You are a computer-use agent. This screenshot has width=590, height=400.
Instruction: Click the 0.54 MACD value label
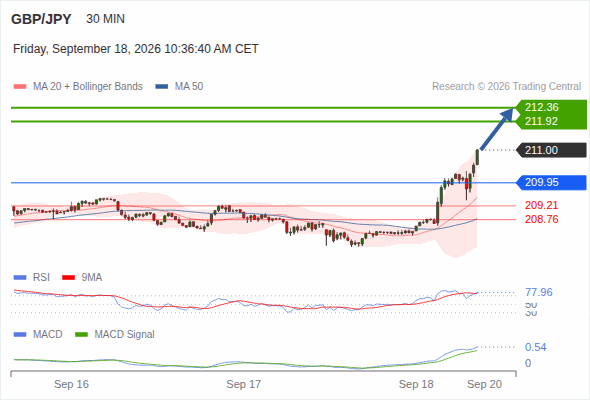535,347
